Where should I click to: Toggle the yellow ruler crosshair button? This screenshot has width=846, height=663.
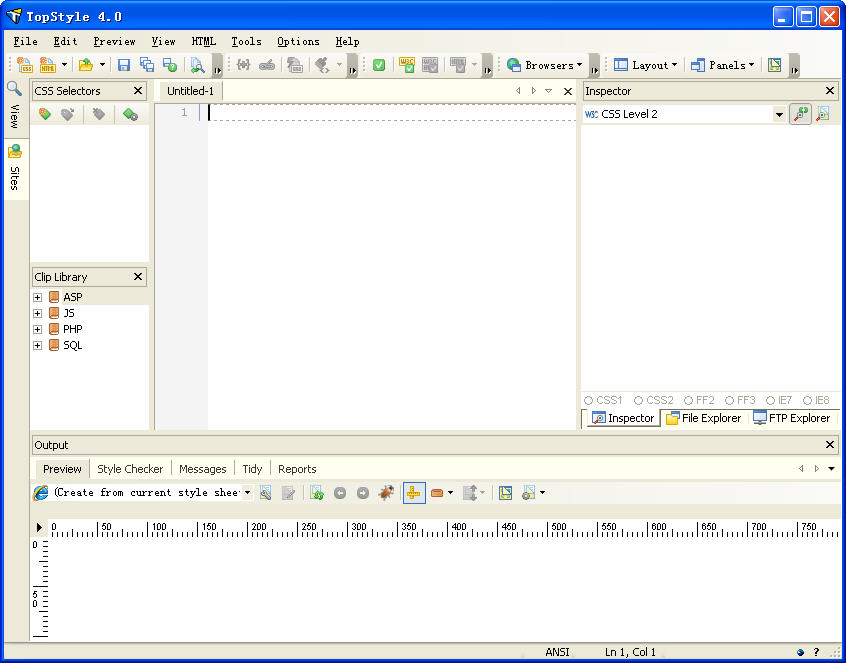tap(413, 493)
